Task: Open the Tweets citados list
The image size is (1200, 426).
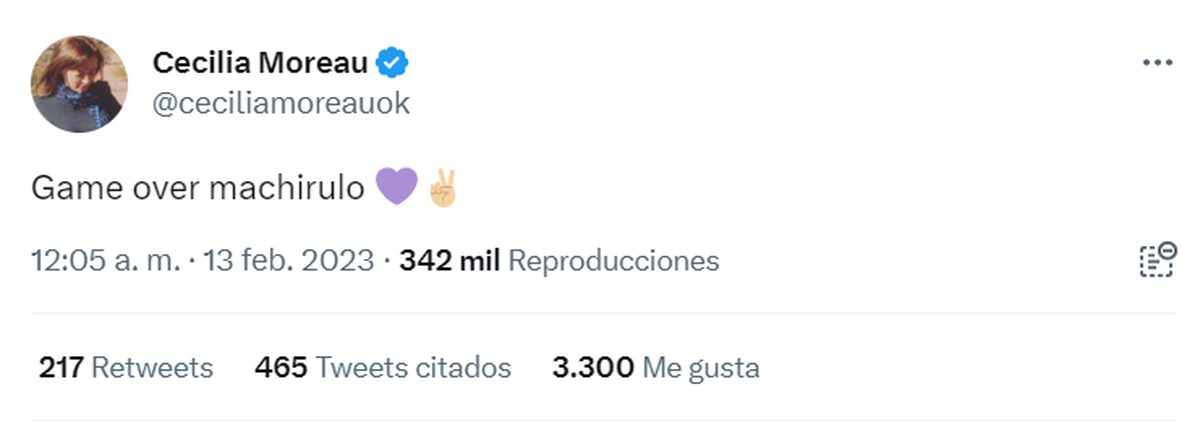Action: [413, 368]
